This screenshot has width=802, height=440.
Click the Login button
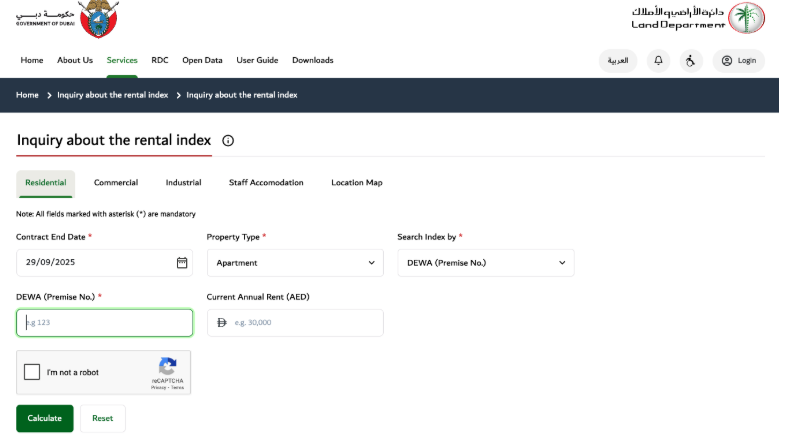point(738,60)
